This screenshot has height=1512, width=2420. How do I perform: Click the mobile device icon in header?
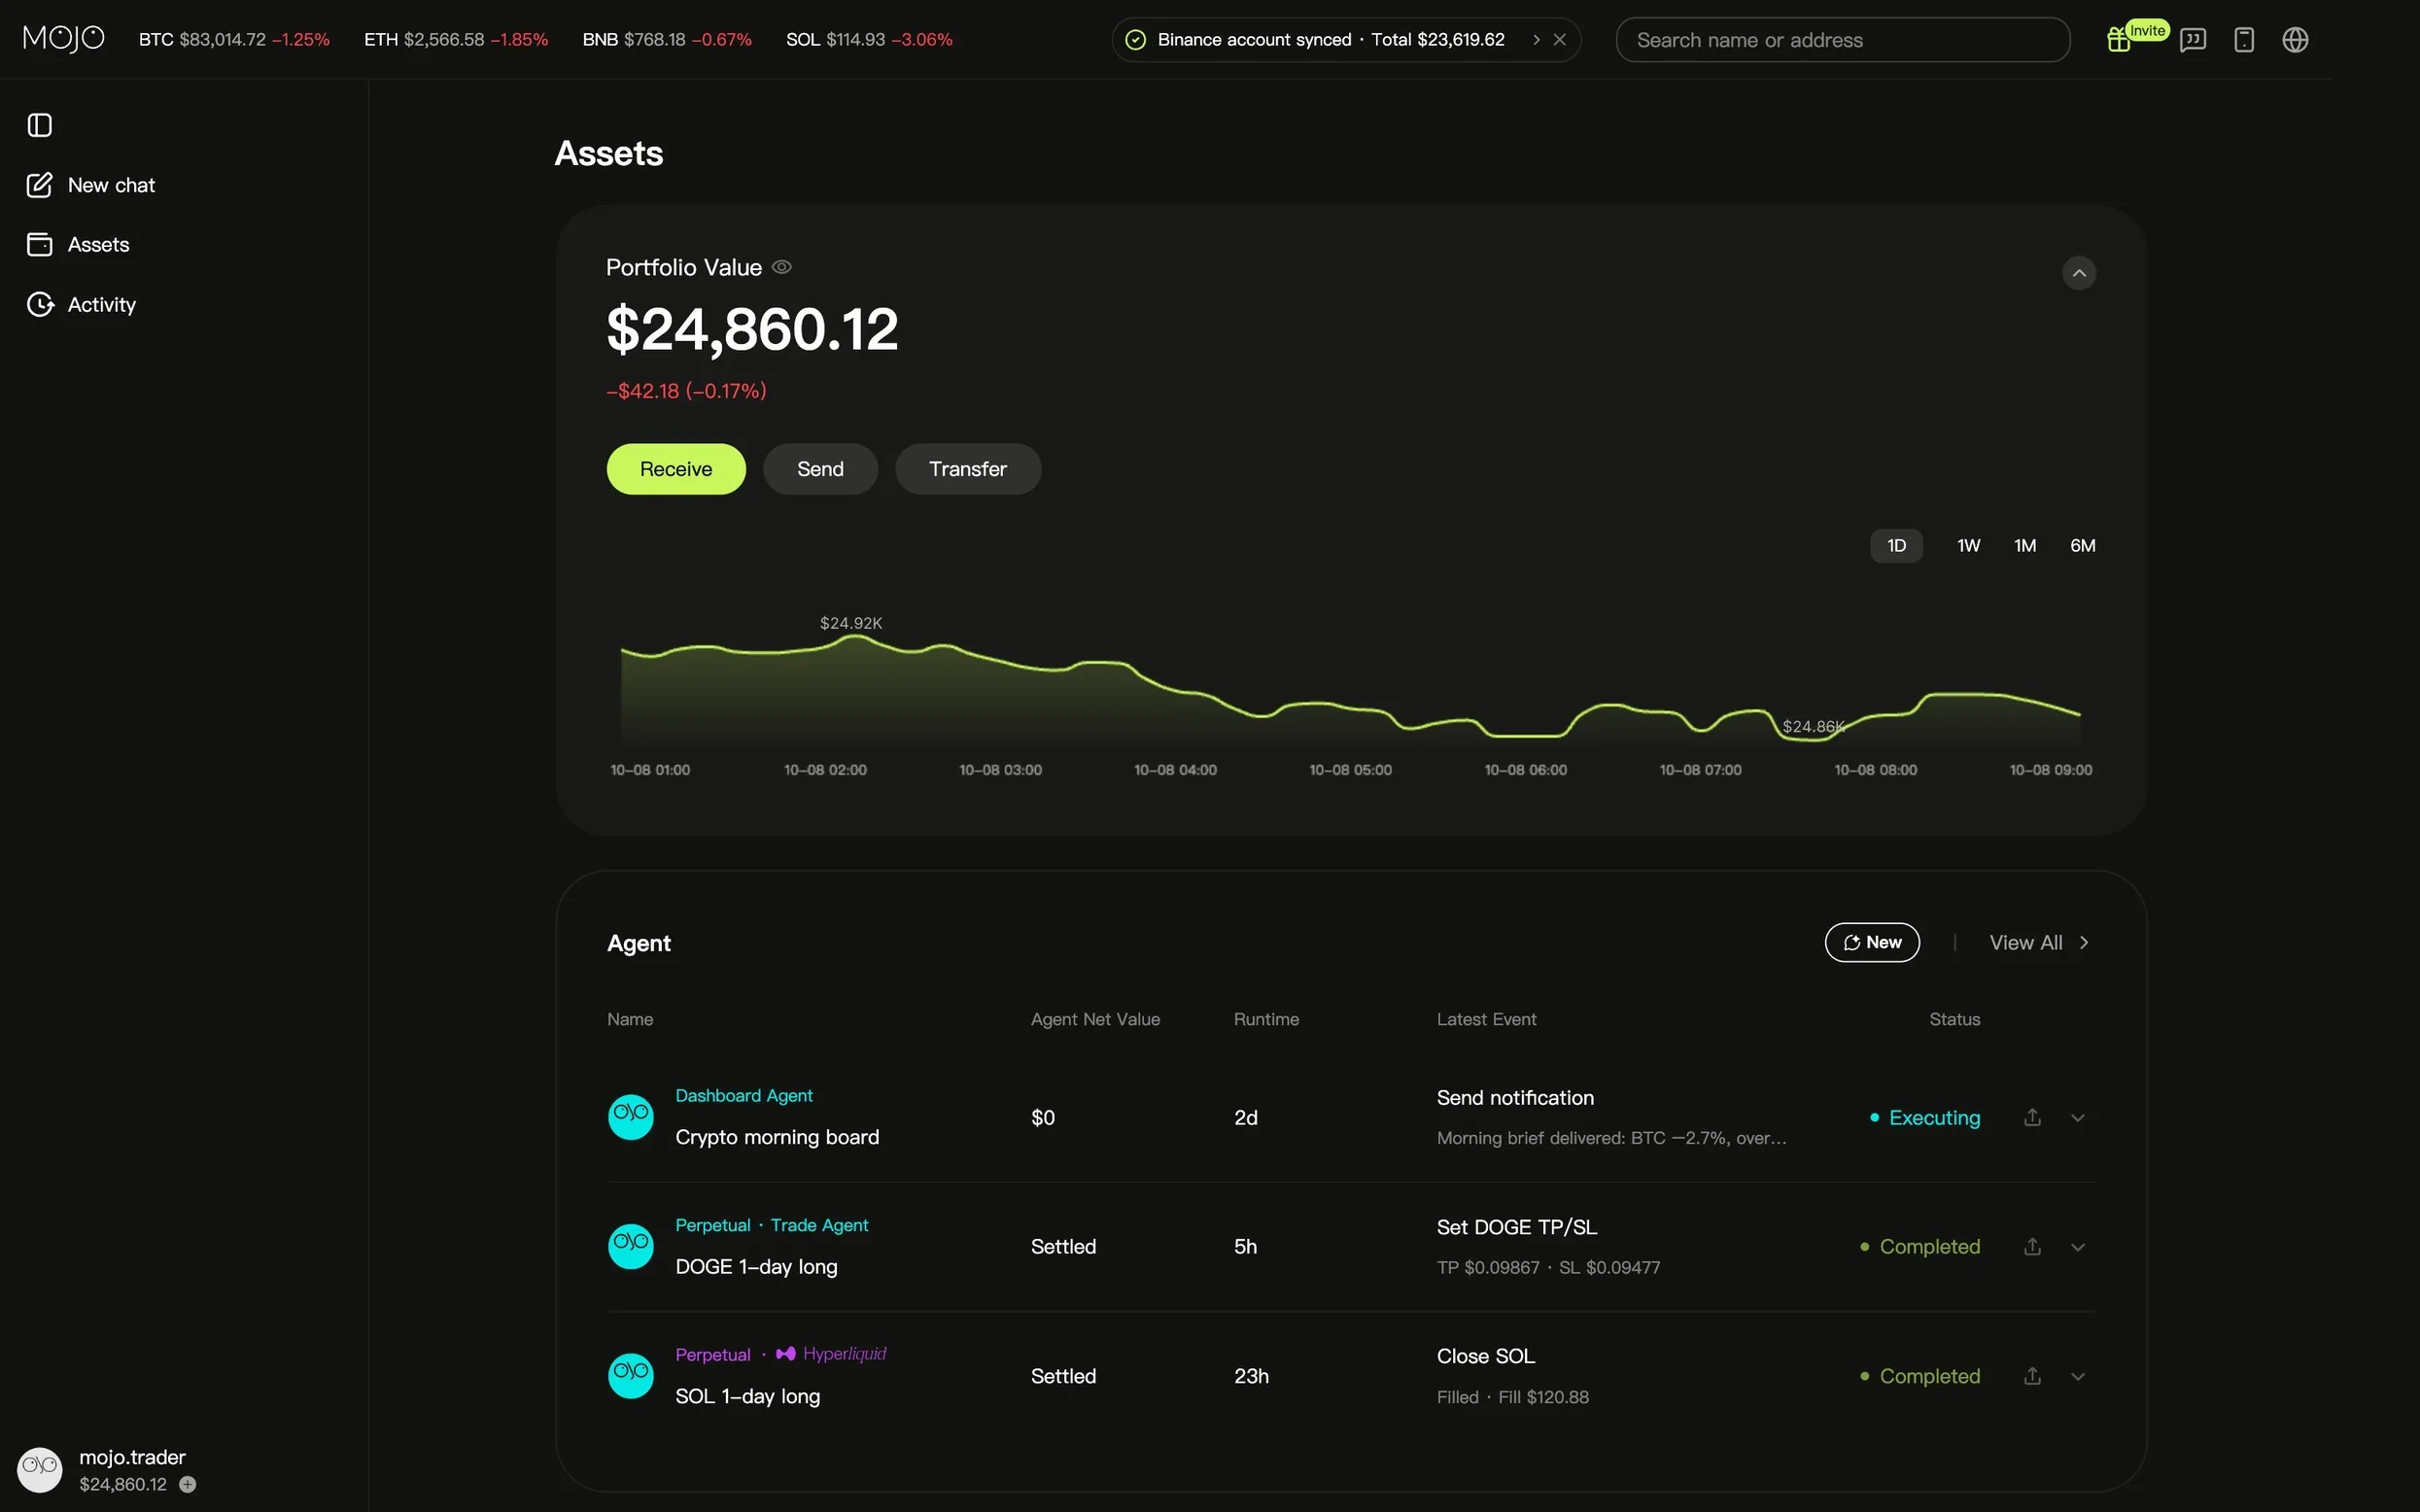[x=2244, y=40]
